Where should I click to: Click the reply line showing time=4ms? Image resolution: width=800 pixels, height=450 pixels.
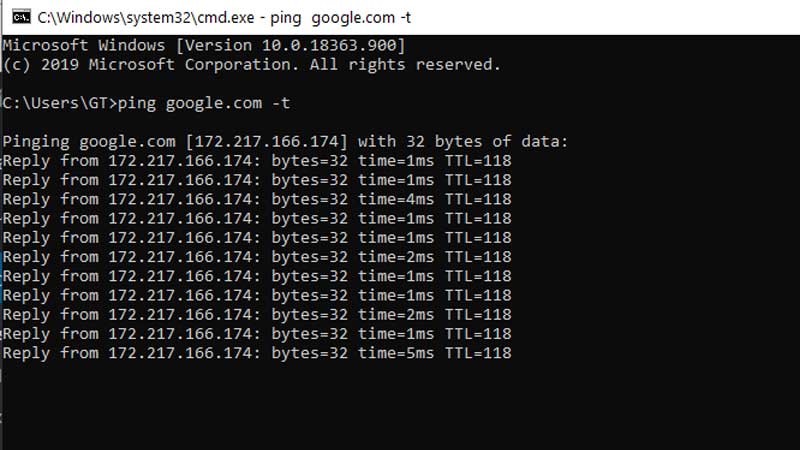256,199
